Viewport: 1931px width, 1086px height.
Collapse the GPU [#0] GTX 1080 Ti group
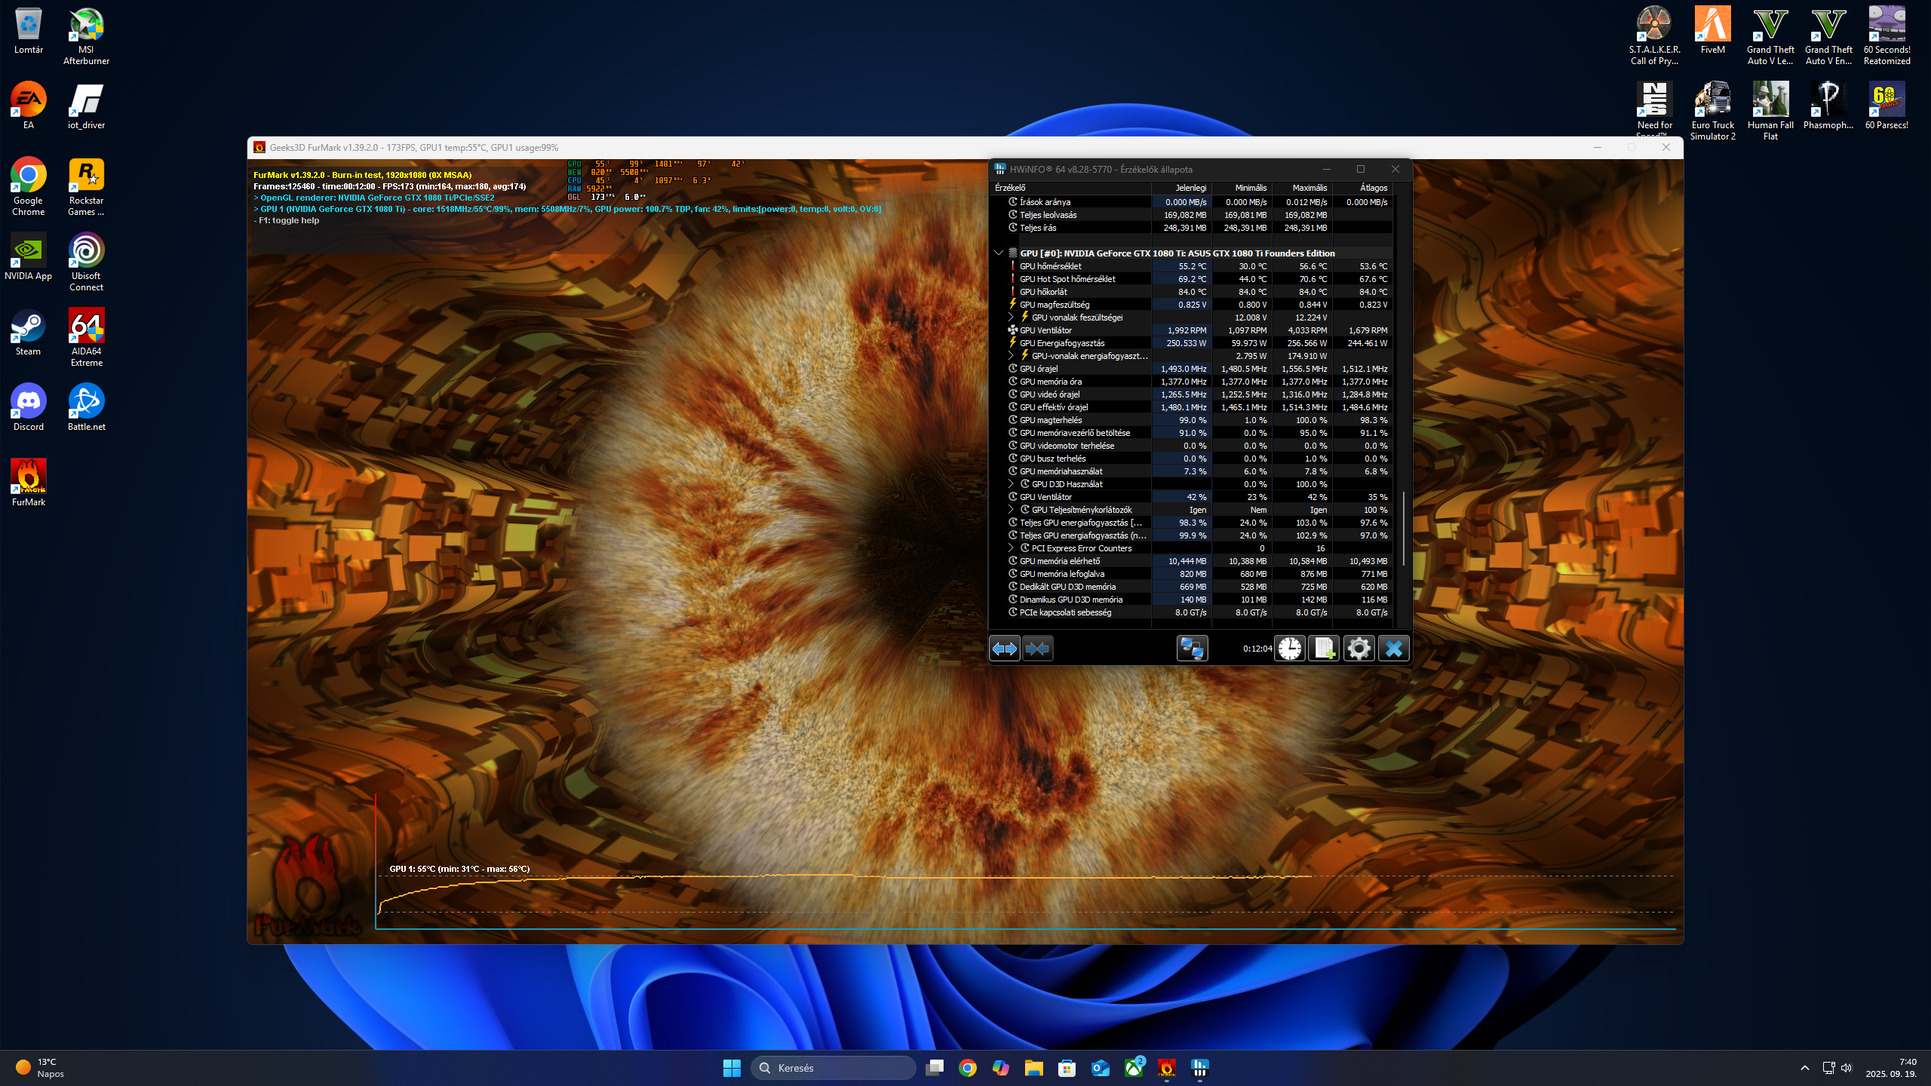coord(998,253)
